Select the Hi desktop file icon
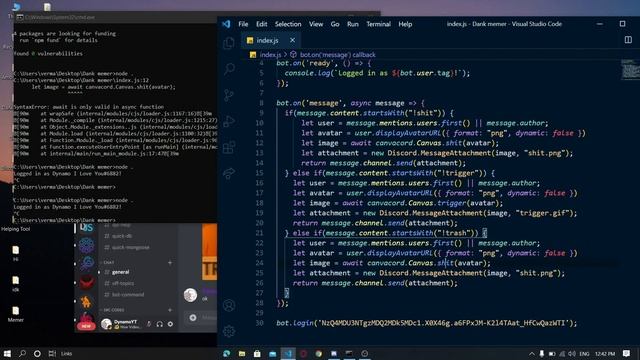This screenshot has width=640, height=360. coord(16,253)
